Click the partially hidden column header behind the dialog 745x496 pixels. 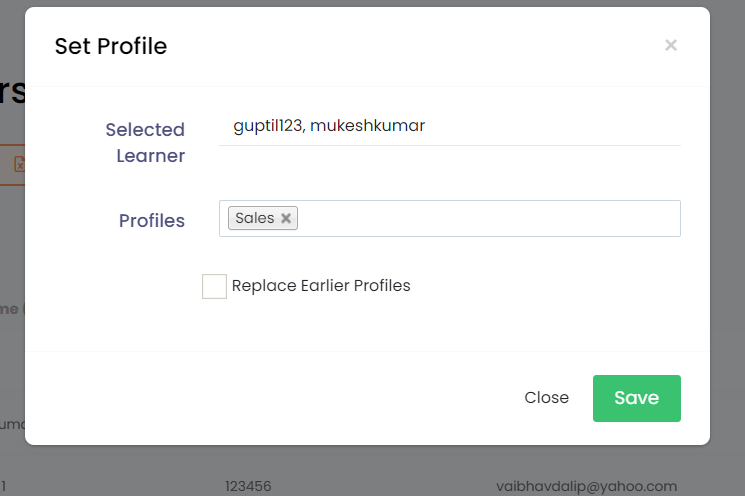click(x=11, y=309)
